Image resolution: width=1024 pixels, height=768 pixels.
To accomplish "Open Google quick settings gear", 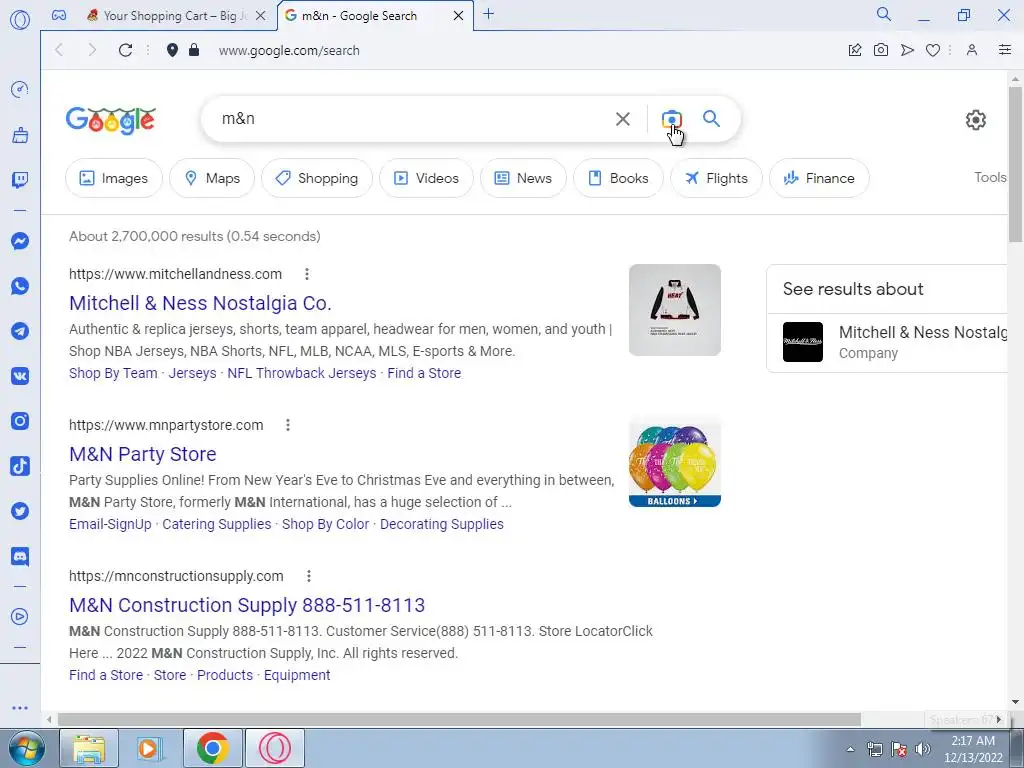I will 976,120.
